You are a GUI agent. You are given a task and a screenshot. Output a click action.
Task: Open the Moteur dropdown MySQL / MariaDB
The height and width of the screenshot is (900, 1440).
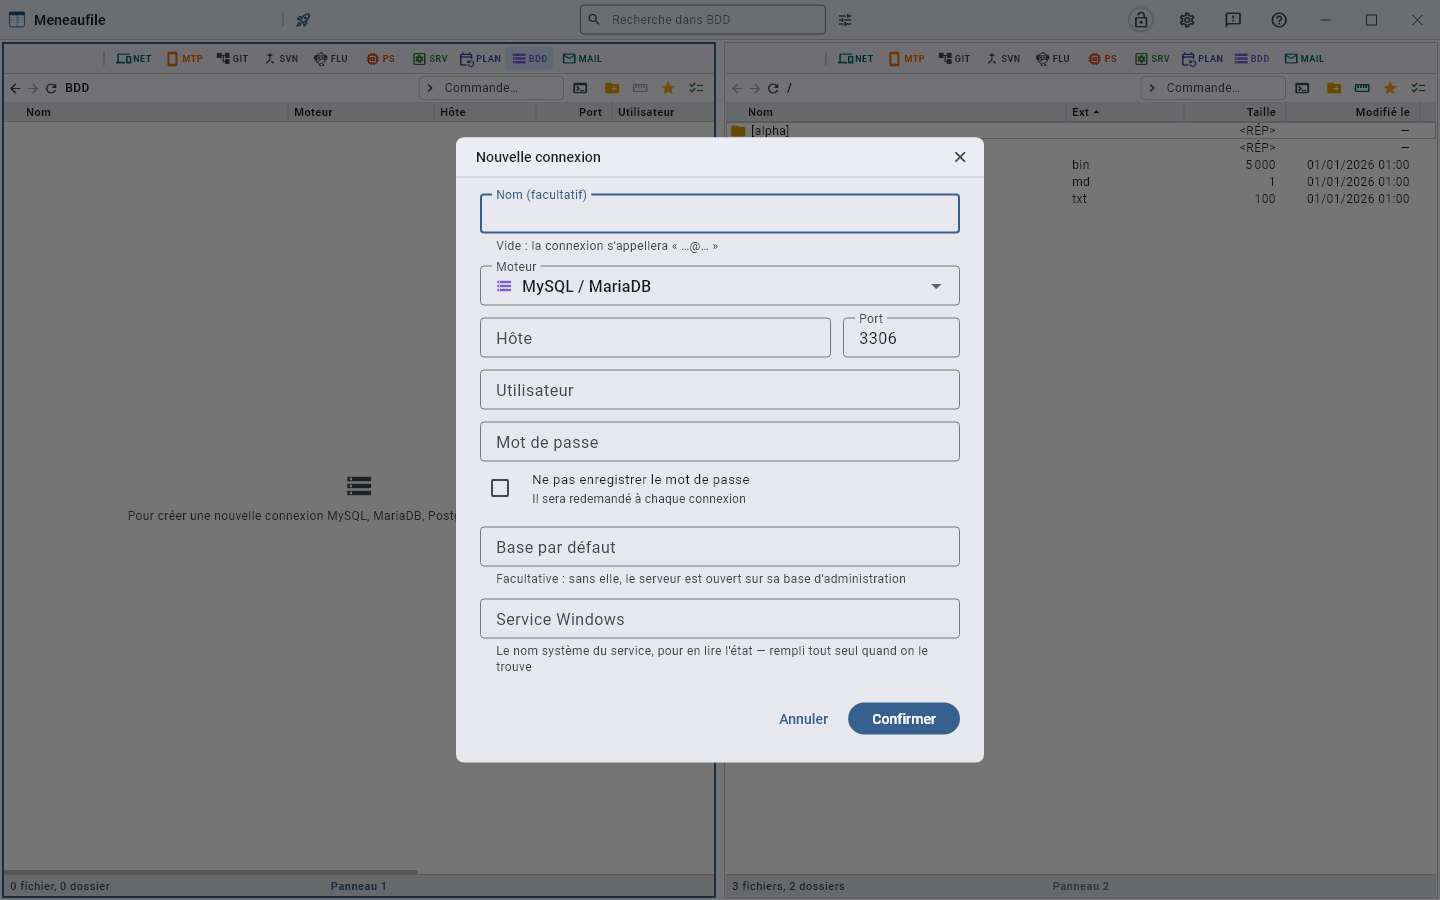tap(720, 286)
